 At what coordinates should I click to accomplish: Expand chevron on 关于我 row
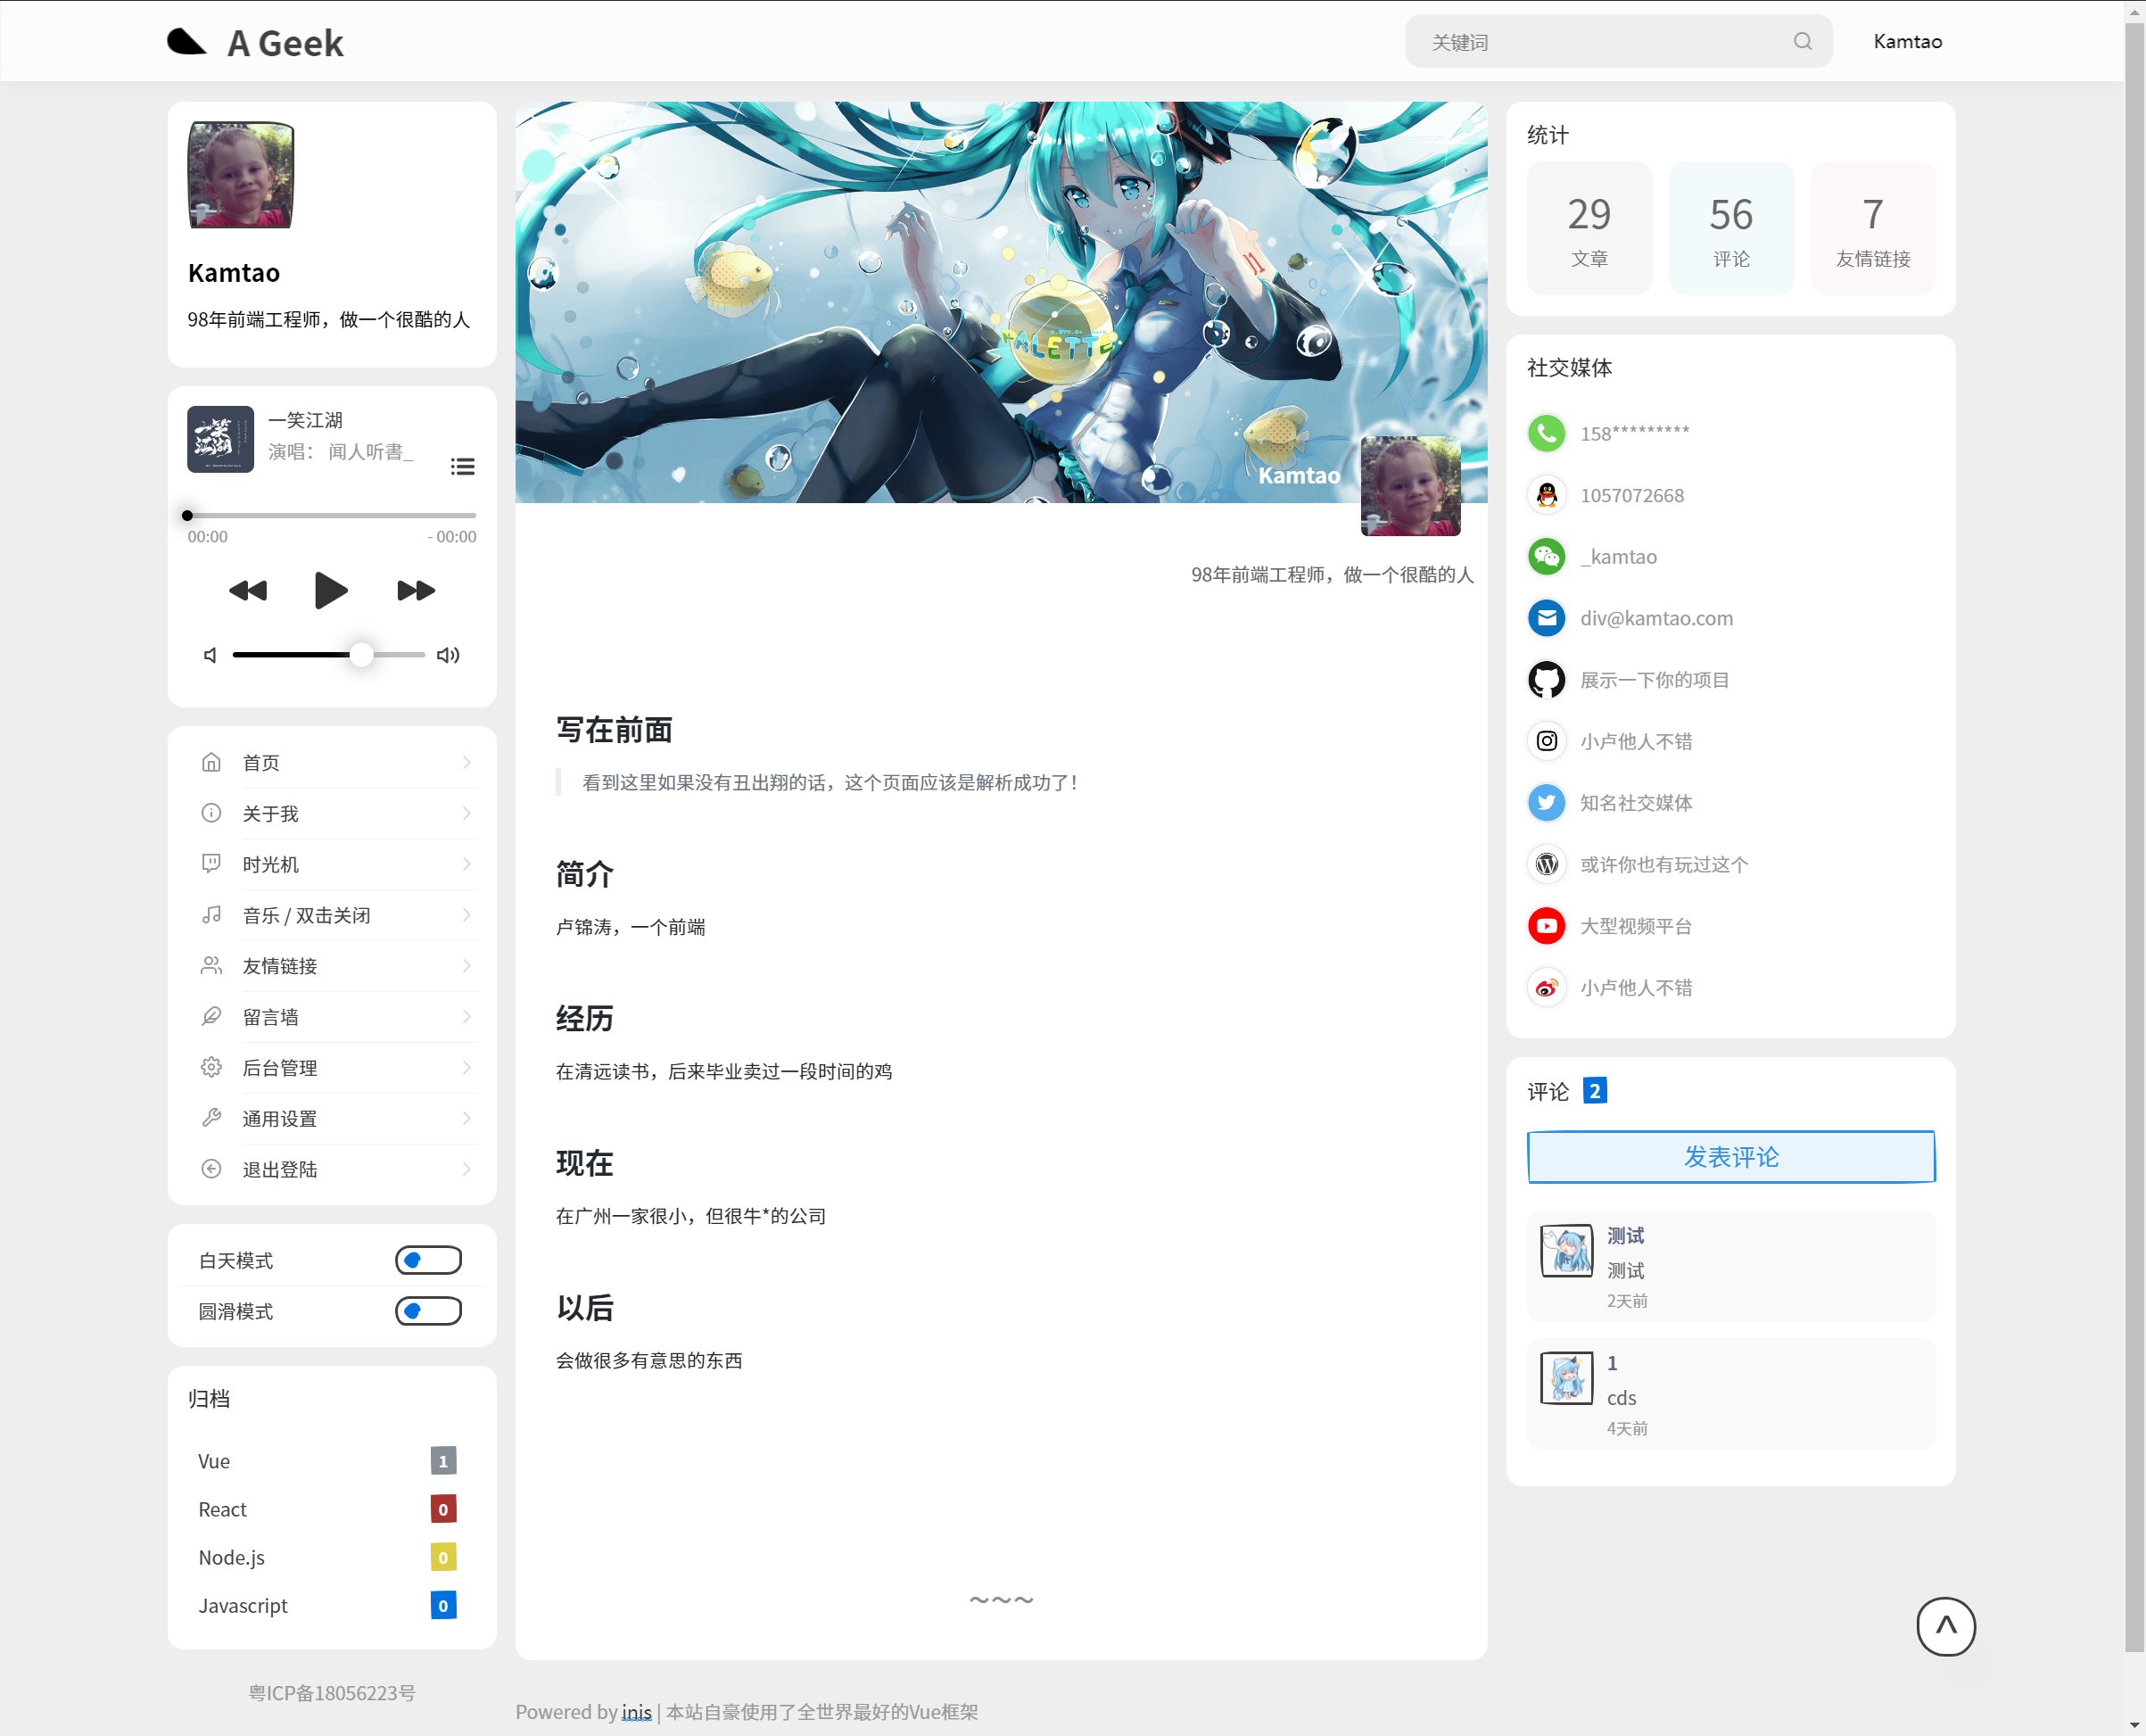pos(466,813)
